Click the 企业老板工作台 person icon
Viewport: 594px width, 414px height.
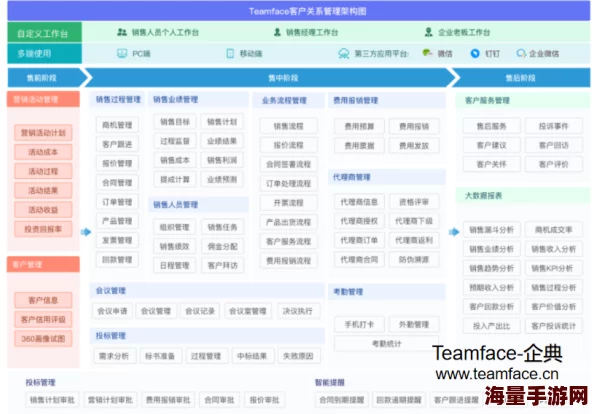point(428,32)
